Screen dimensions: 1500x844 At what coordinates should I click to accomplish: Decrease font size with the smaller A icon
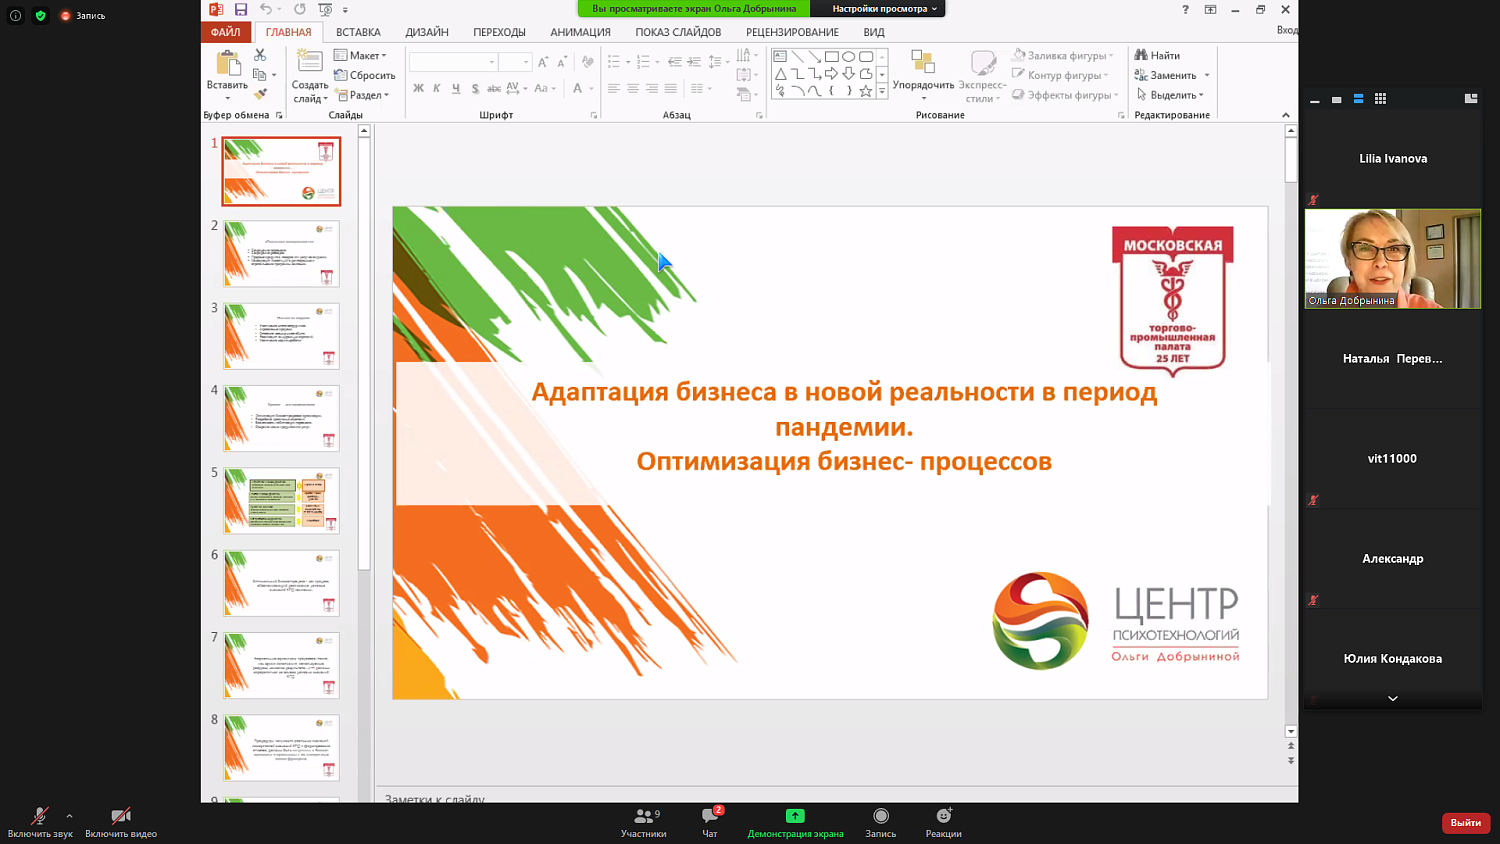click(562, 62)
